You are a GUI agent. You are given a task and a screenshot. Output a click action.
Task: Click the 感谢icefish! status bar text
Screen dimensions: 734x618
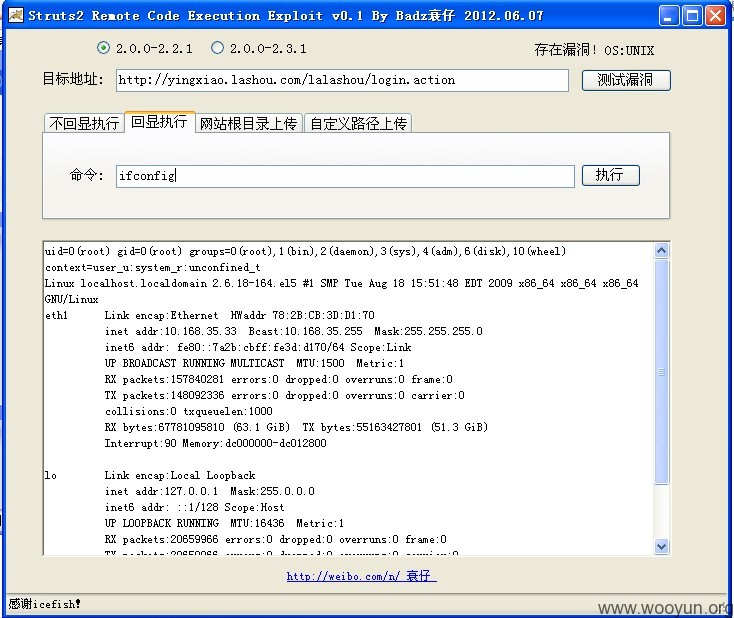[44, 604]
